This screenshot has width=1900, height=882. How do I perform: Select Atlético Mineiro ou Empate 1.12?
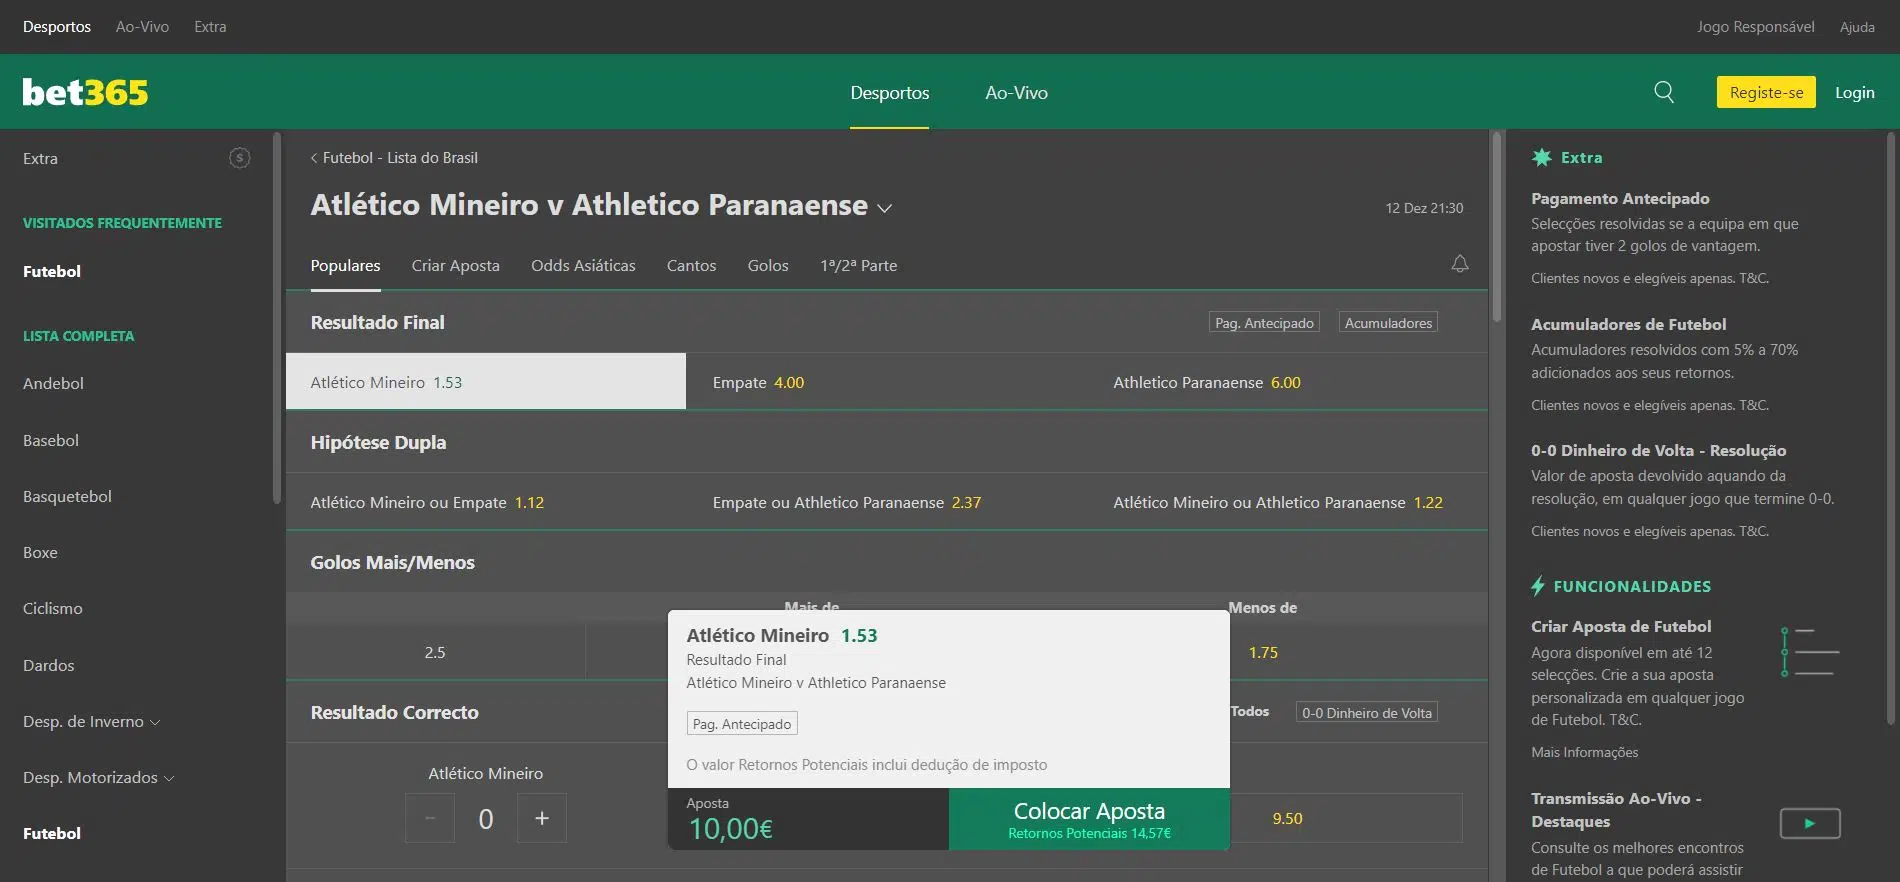[486, 502]
